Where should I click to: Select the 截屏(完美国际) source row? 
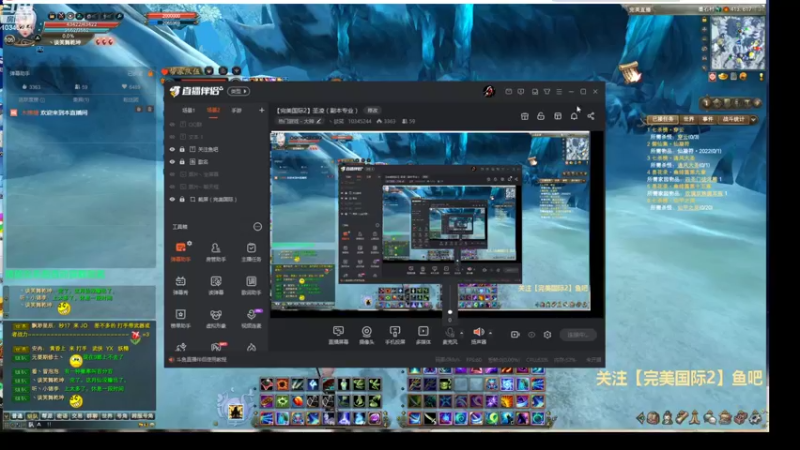216,199
